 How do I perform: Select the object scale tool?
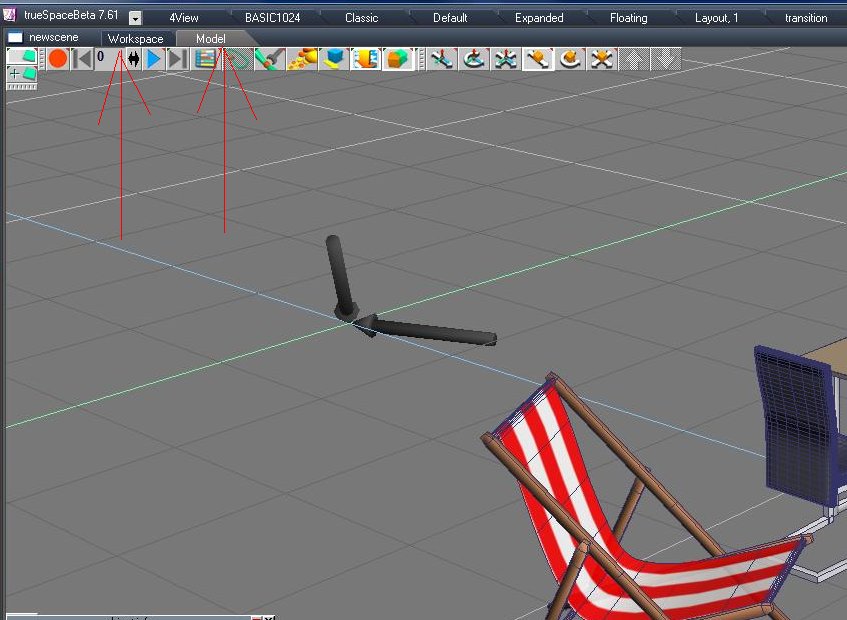pos(601,58)
